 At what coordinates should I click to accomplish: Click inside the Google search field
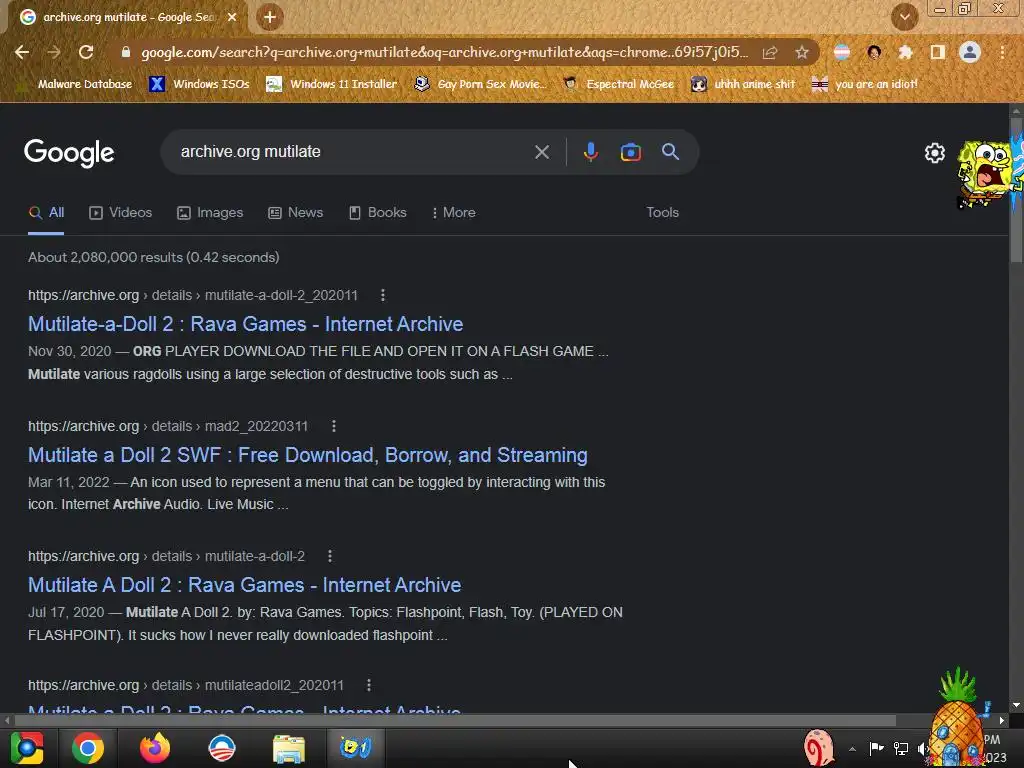pyautogui.click(x=353, y=152)
